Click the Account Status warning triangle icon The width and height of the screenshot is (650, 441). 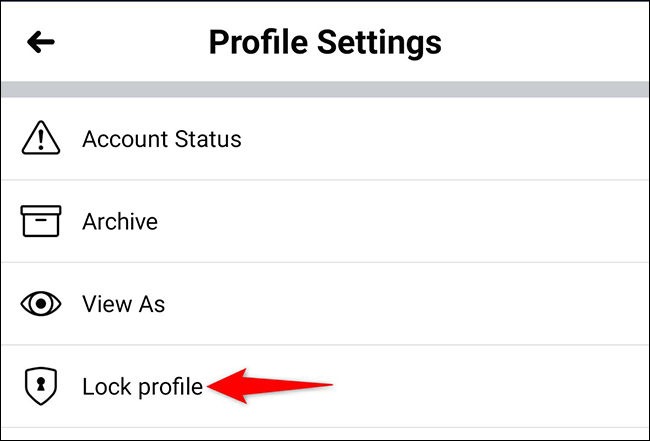point(41,139)
